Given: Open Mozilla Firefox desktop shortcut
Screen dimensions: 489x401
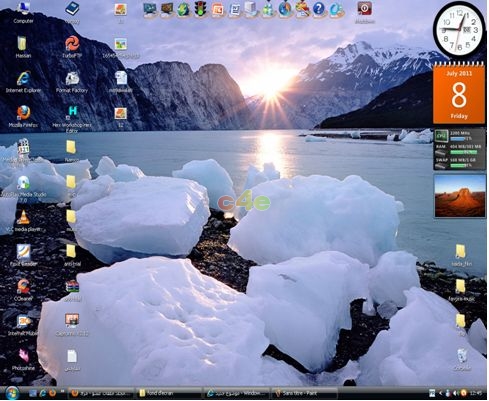Looking at the screenshot, I should point(23,117).
